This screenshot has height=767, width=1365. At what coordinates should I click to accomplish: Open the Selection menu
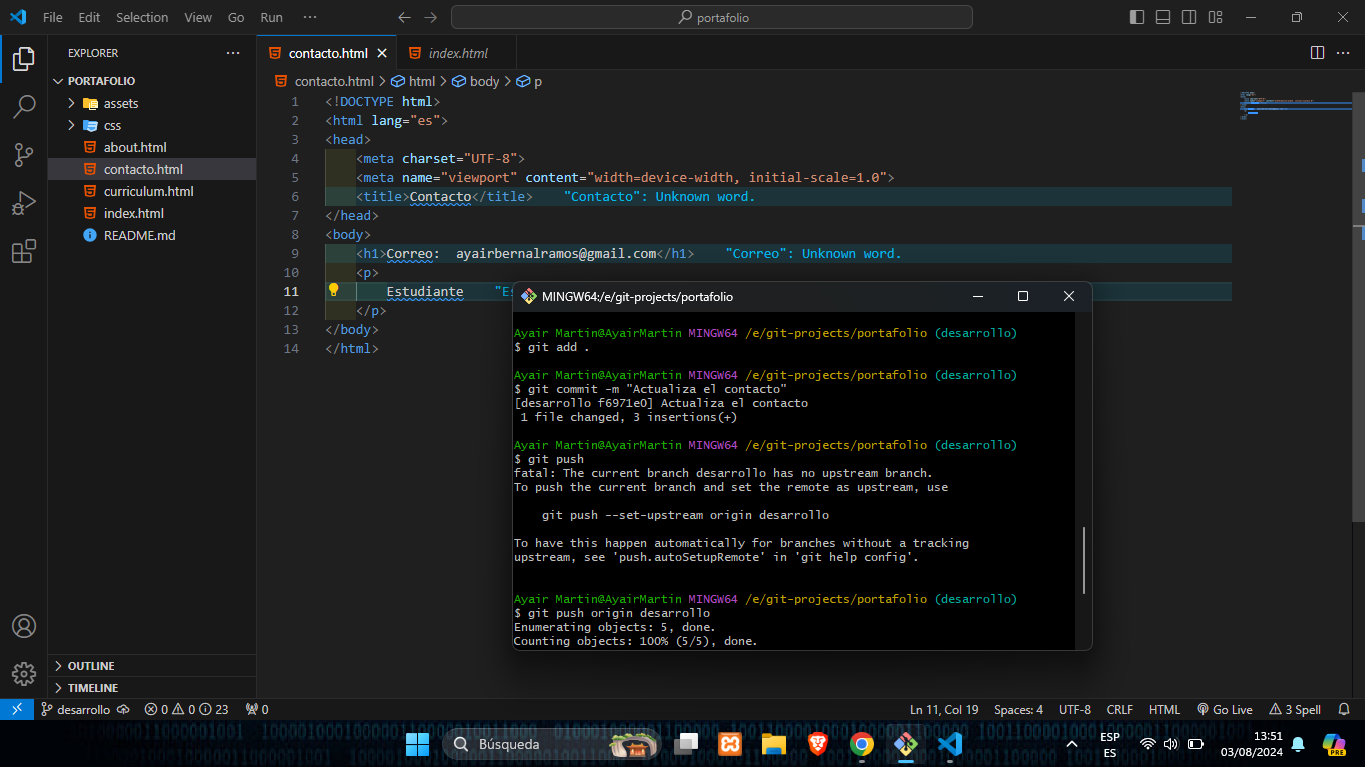click(x=142, y=17)
